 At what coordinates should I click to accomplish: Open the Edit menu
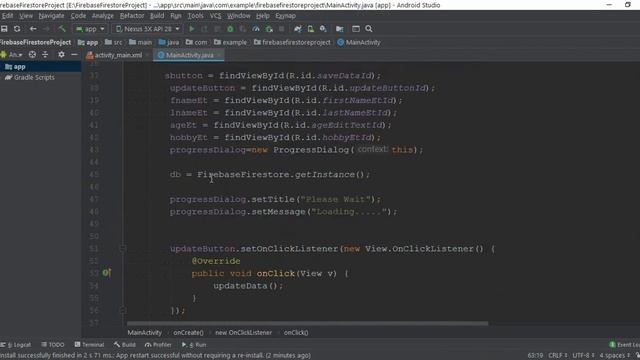click(7, 16)
